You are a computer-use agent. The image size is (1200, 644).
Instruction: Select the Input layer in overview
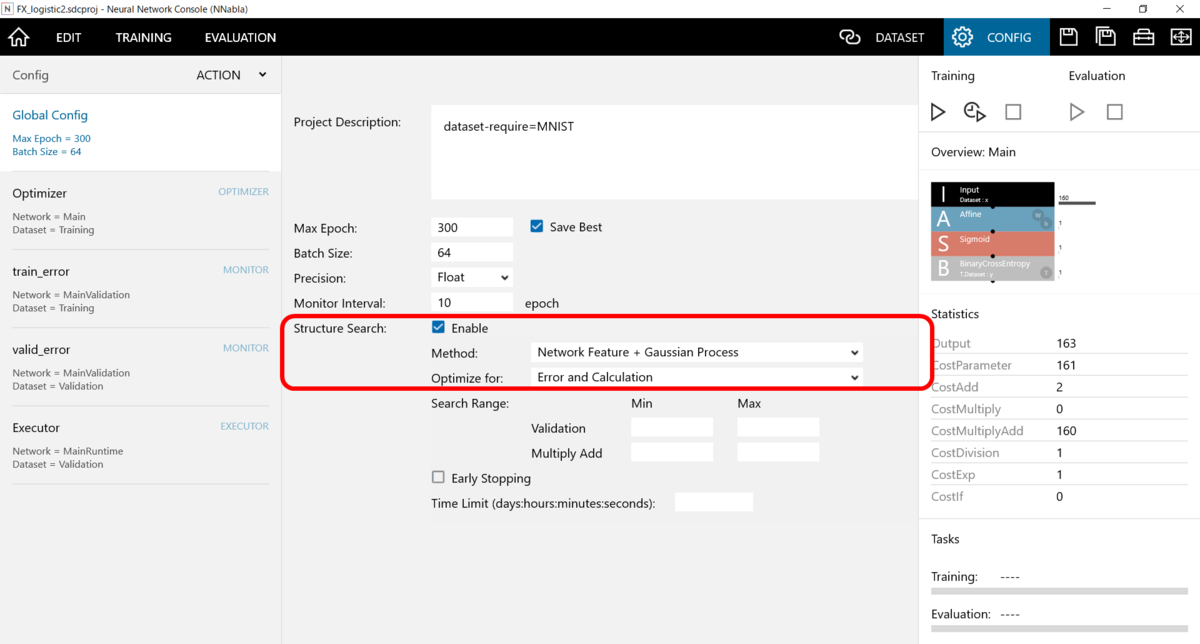(992, 194)
